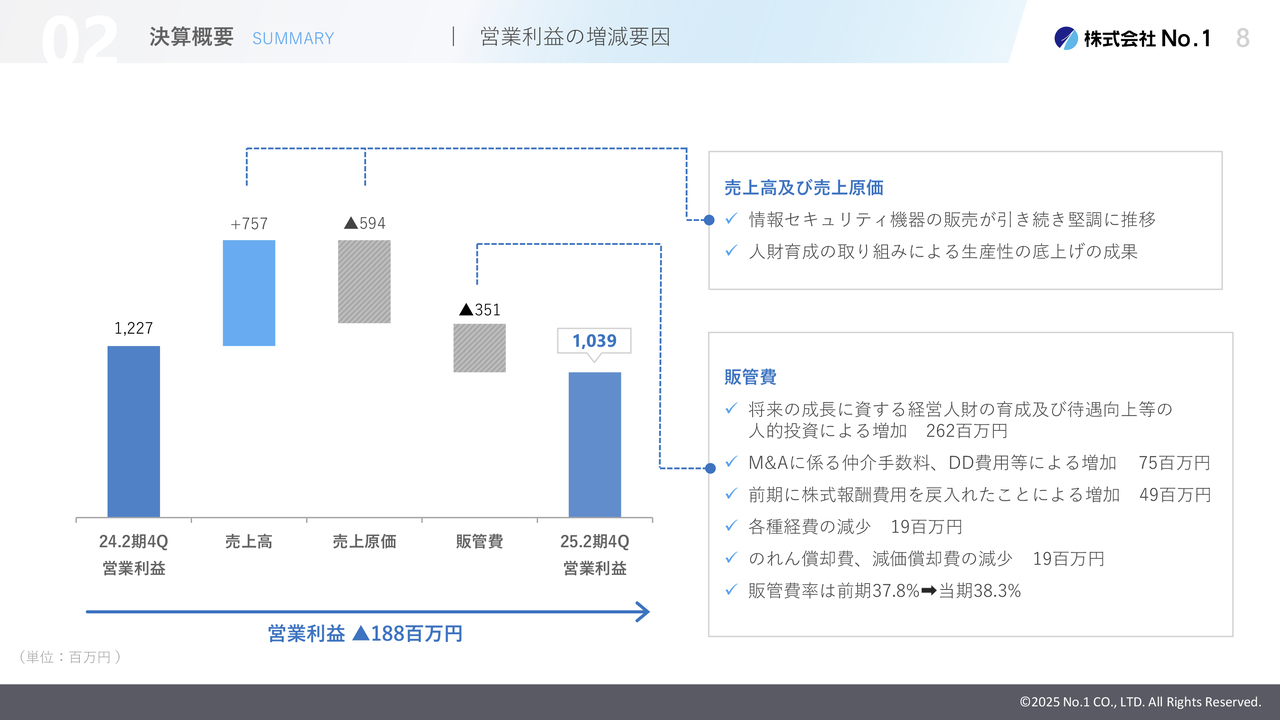Click the 25.2期4Q 営業利益 axis label
Image resolution: width=1280 pixels, height=720 pixels.
(595, 555)
